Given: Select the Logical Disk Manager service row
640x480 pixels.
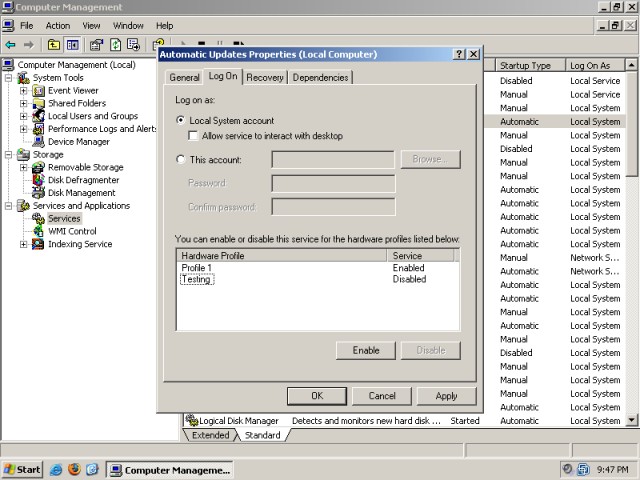Looking at the screenshot, I should (404, 420).
